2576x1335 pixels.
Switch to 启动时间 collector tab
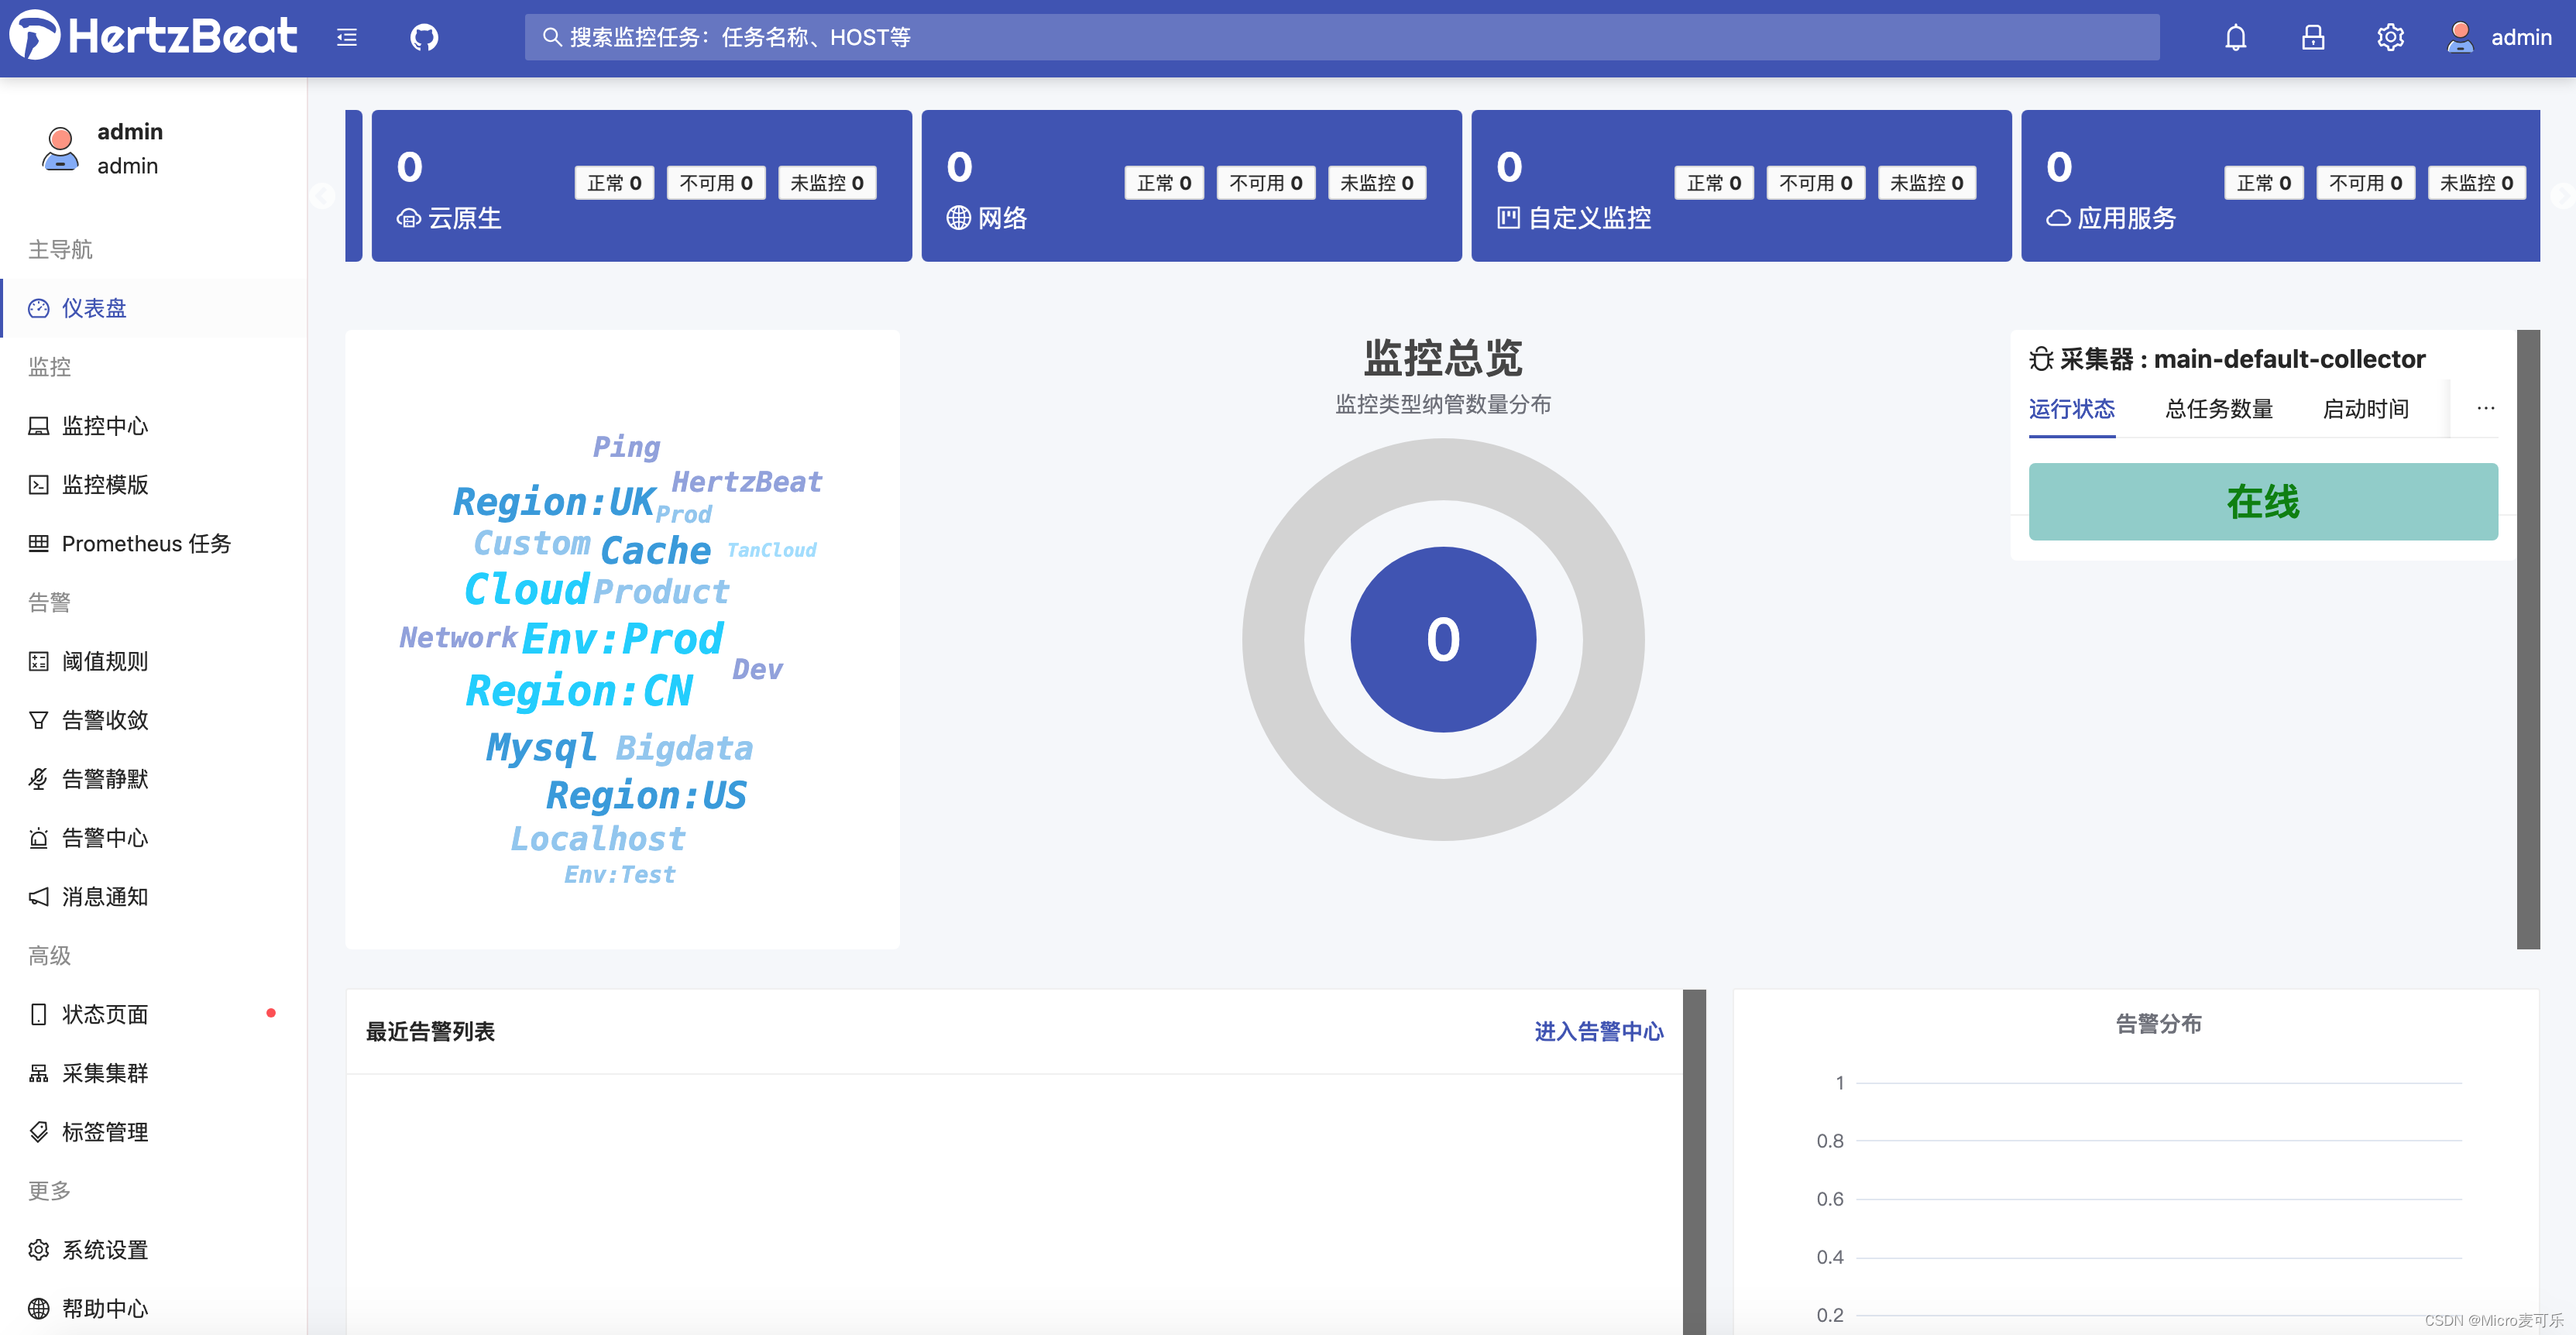click(2365, 409)
